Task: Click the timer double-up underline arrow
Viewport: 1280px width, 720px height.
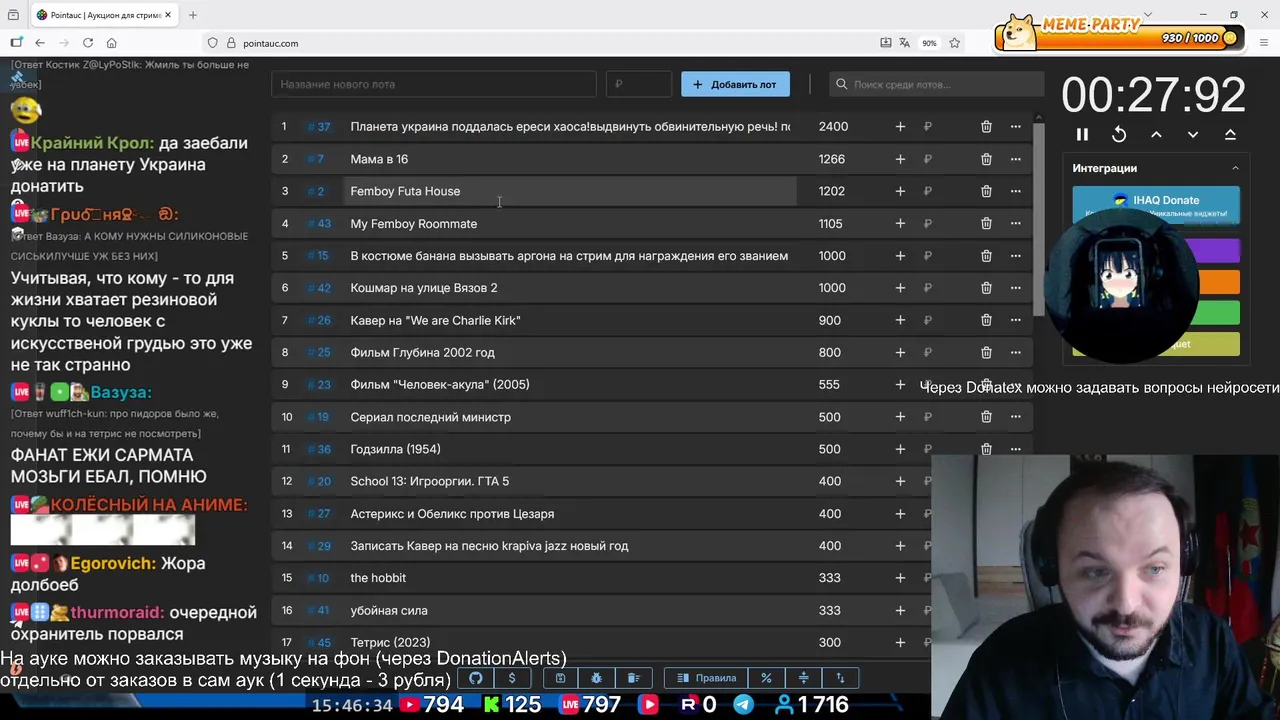Action: [1230, 134]
